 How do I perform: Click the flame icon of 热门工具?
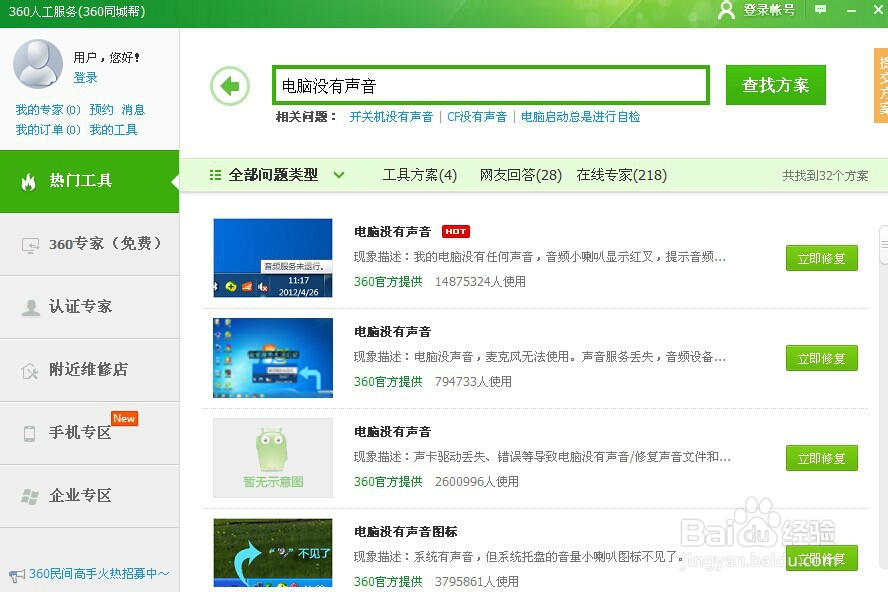click(28, 182)
